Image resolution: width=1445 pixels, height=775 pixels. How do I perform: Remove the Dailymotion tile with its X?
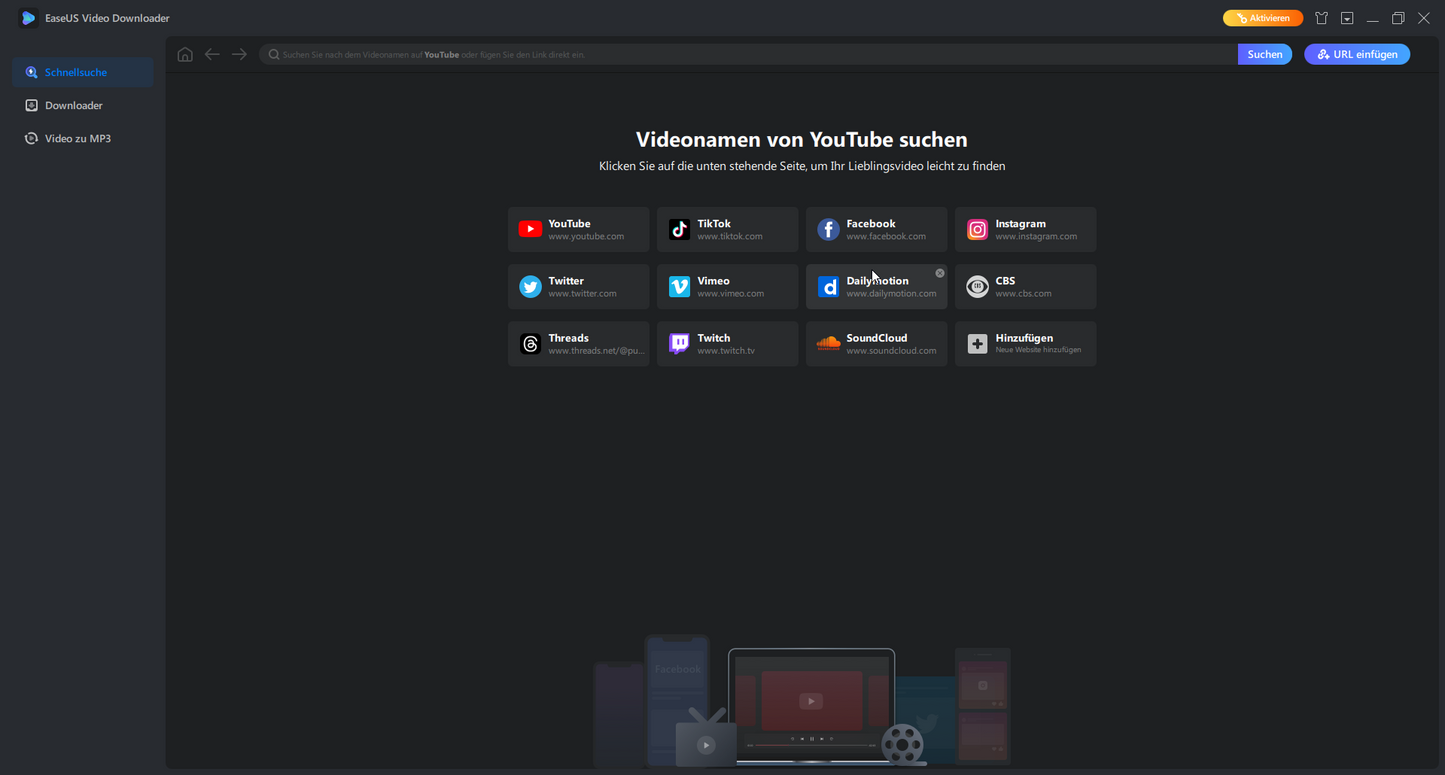940,273
